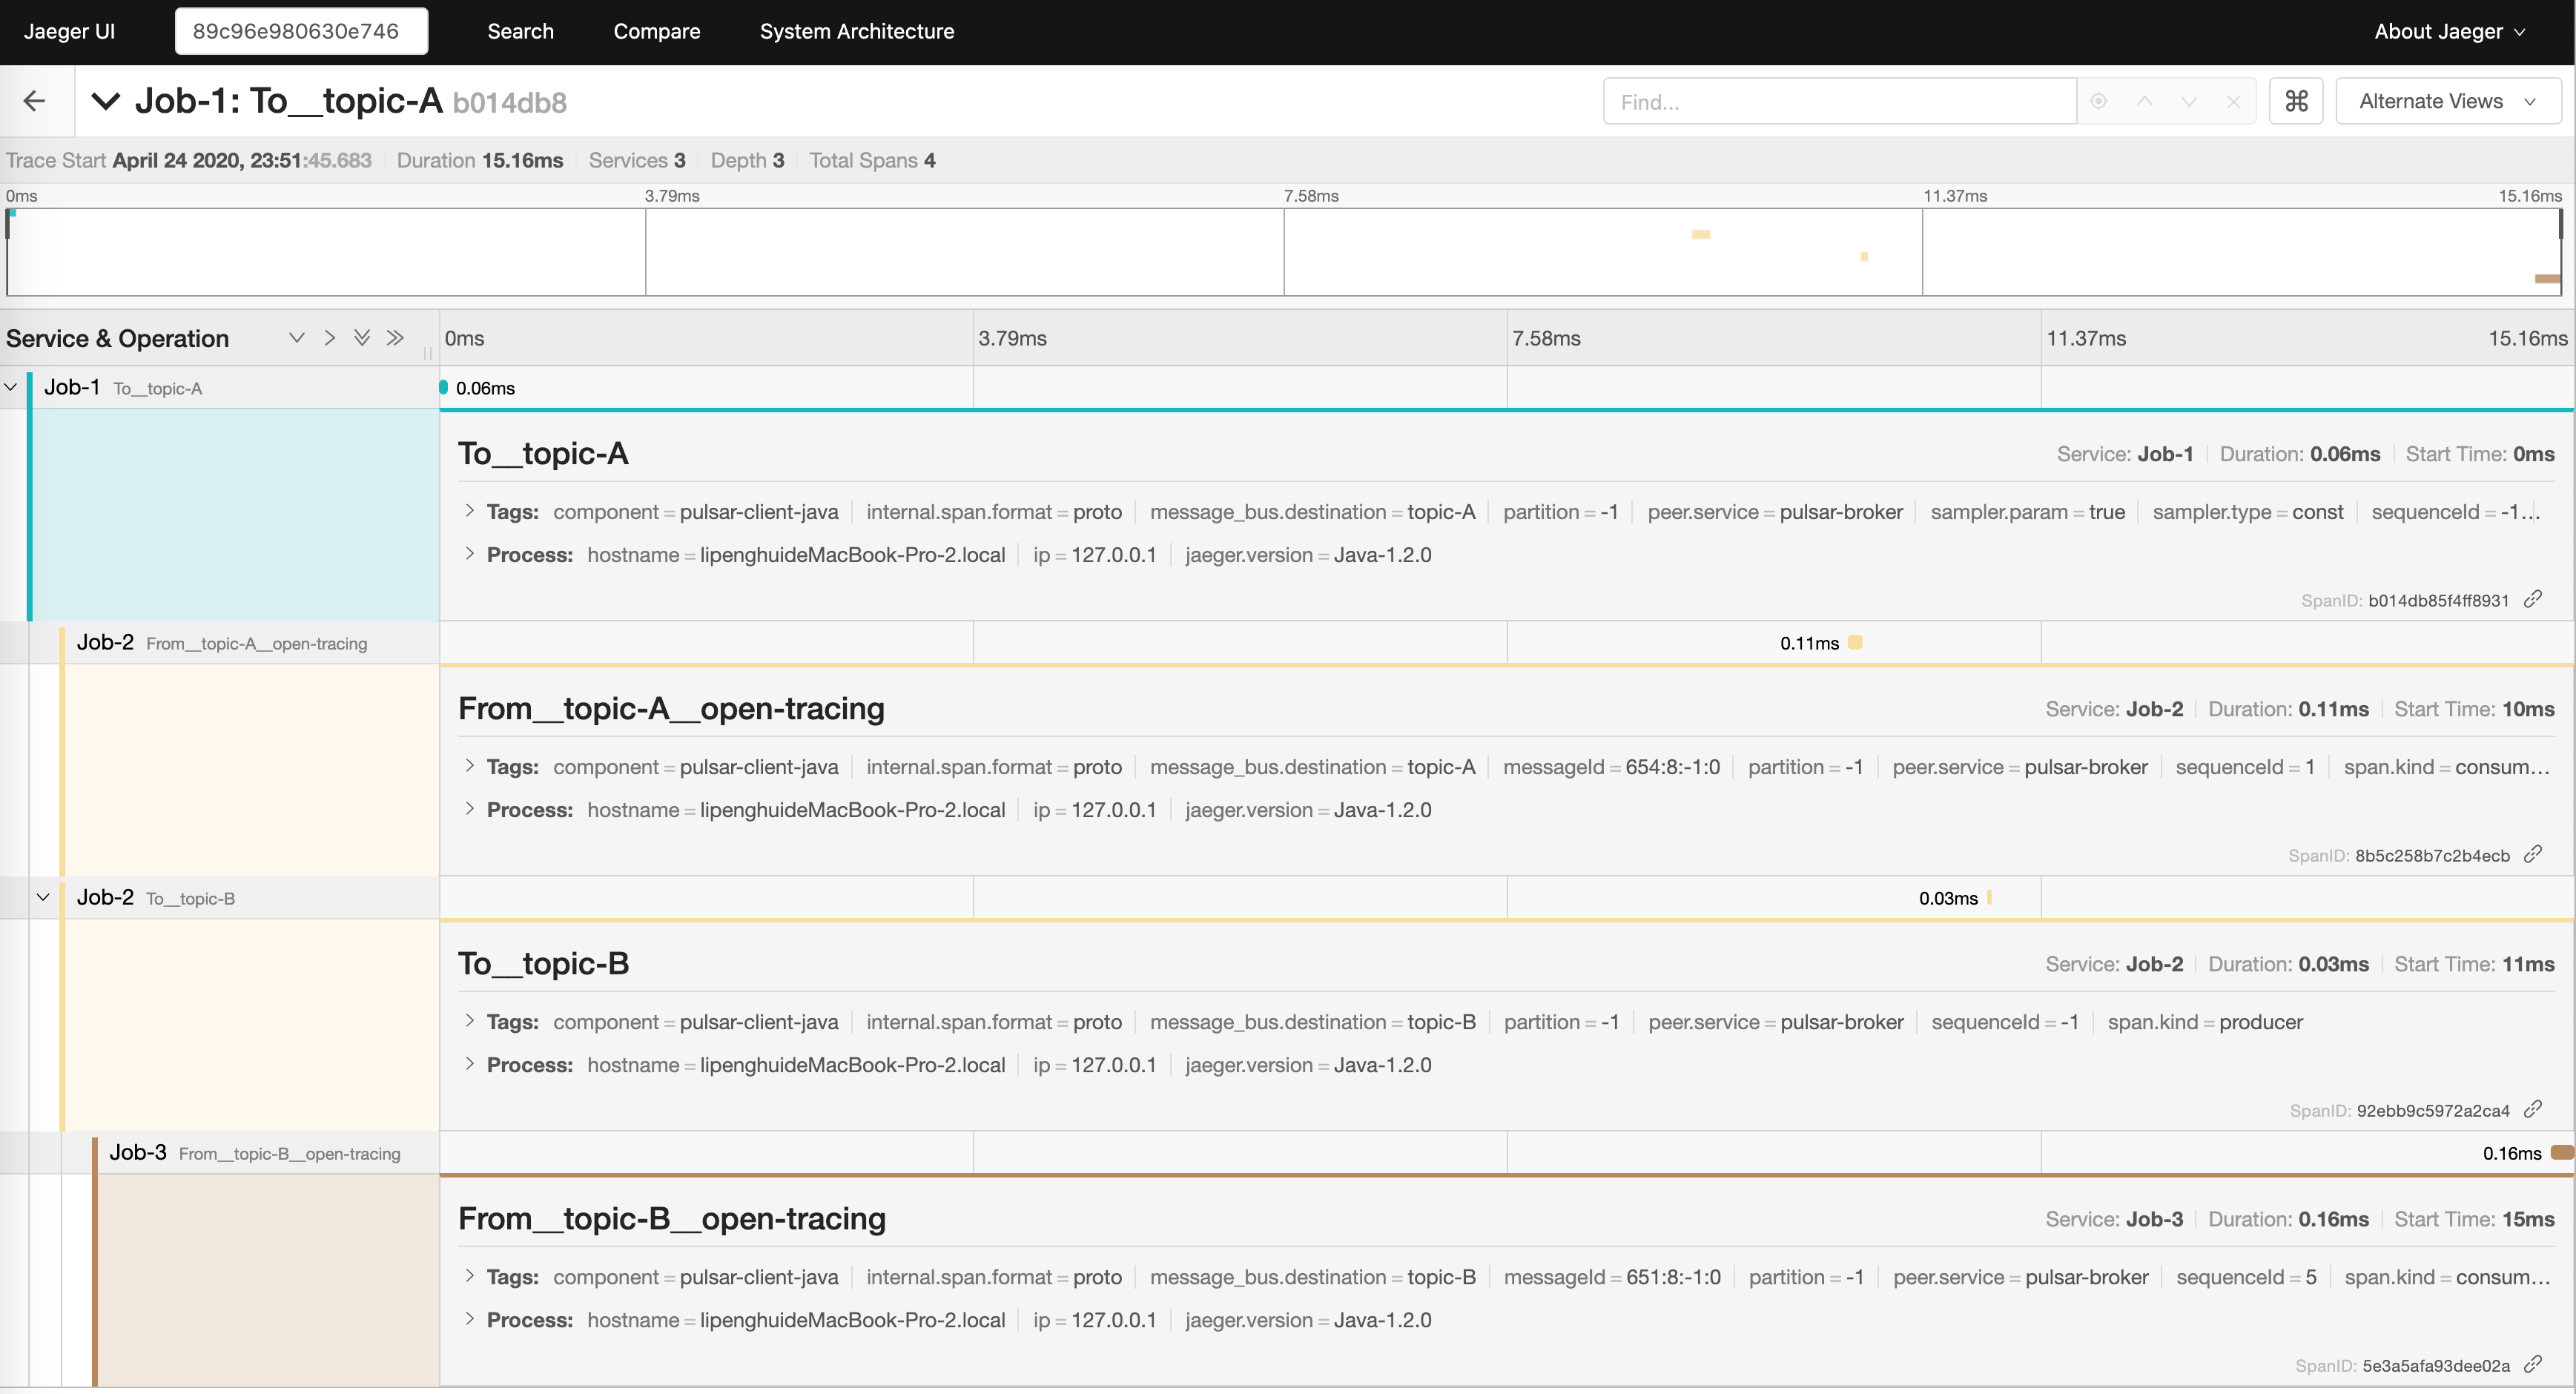Expand Tags of To__topic-B span
Viewport: 2576px width, 1394px height.
click(469, 1021)
